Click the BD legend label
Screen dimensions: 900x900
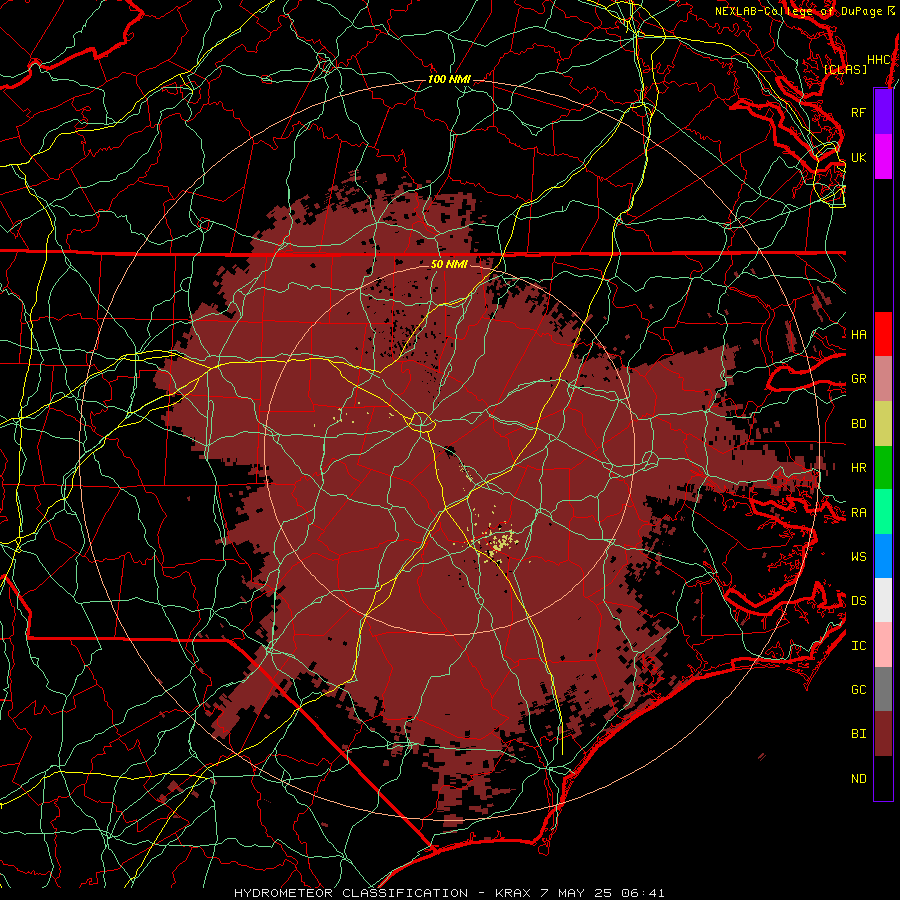(x=858, y=424)
